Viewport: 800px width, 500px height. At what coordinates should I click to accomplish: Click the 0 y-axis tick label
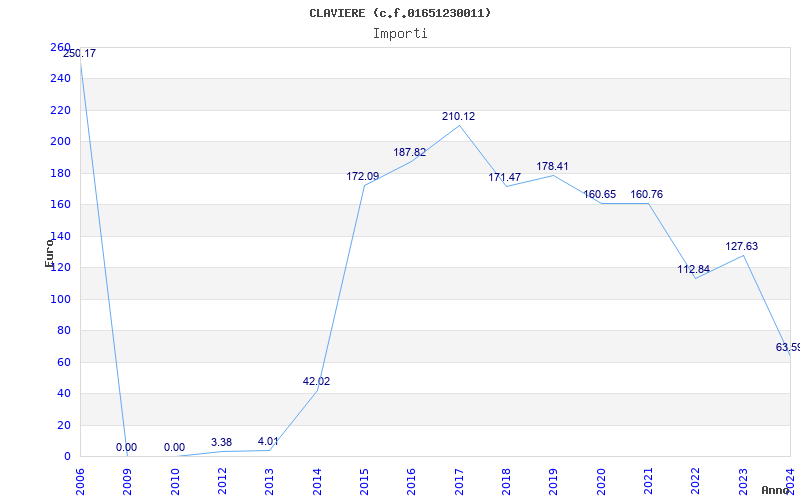[x=67, y=456]
